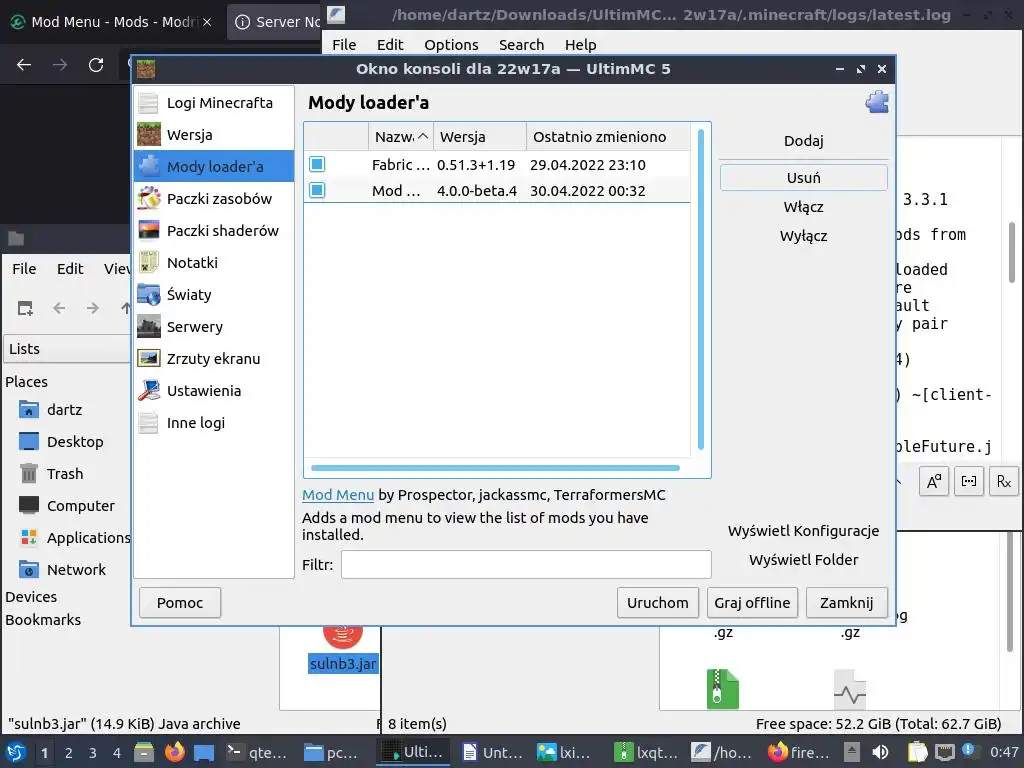Open Ustawienia page
The width and height of the screenshot is (1024, 768).
point(214,391)
